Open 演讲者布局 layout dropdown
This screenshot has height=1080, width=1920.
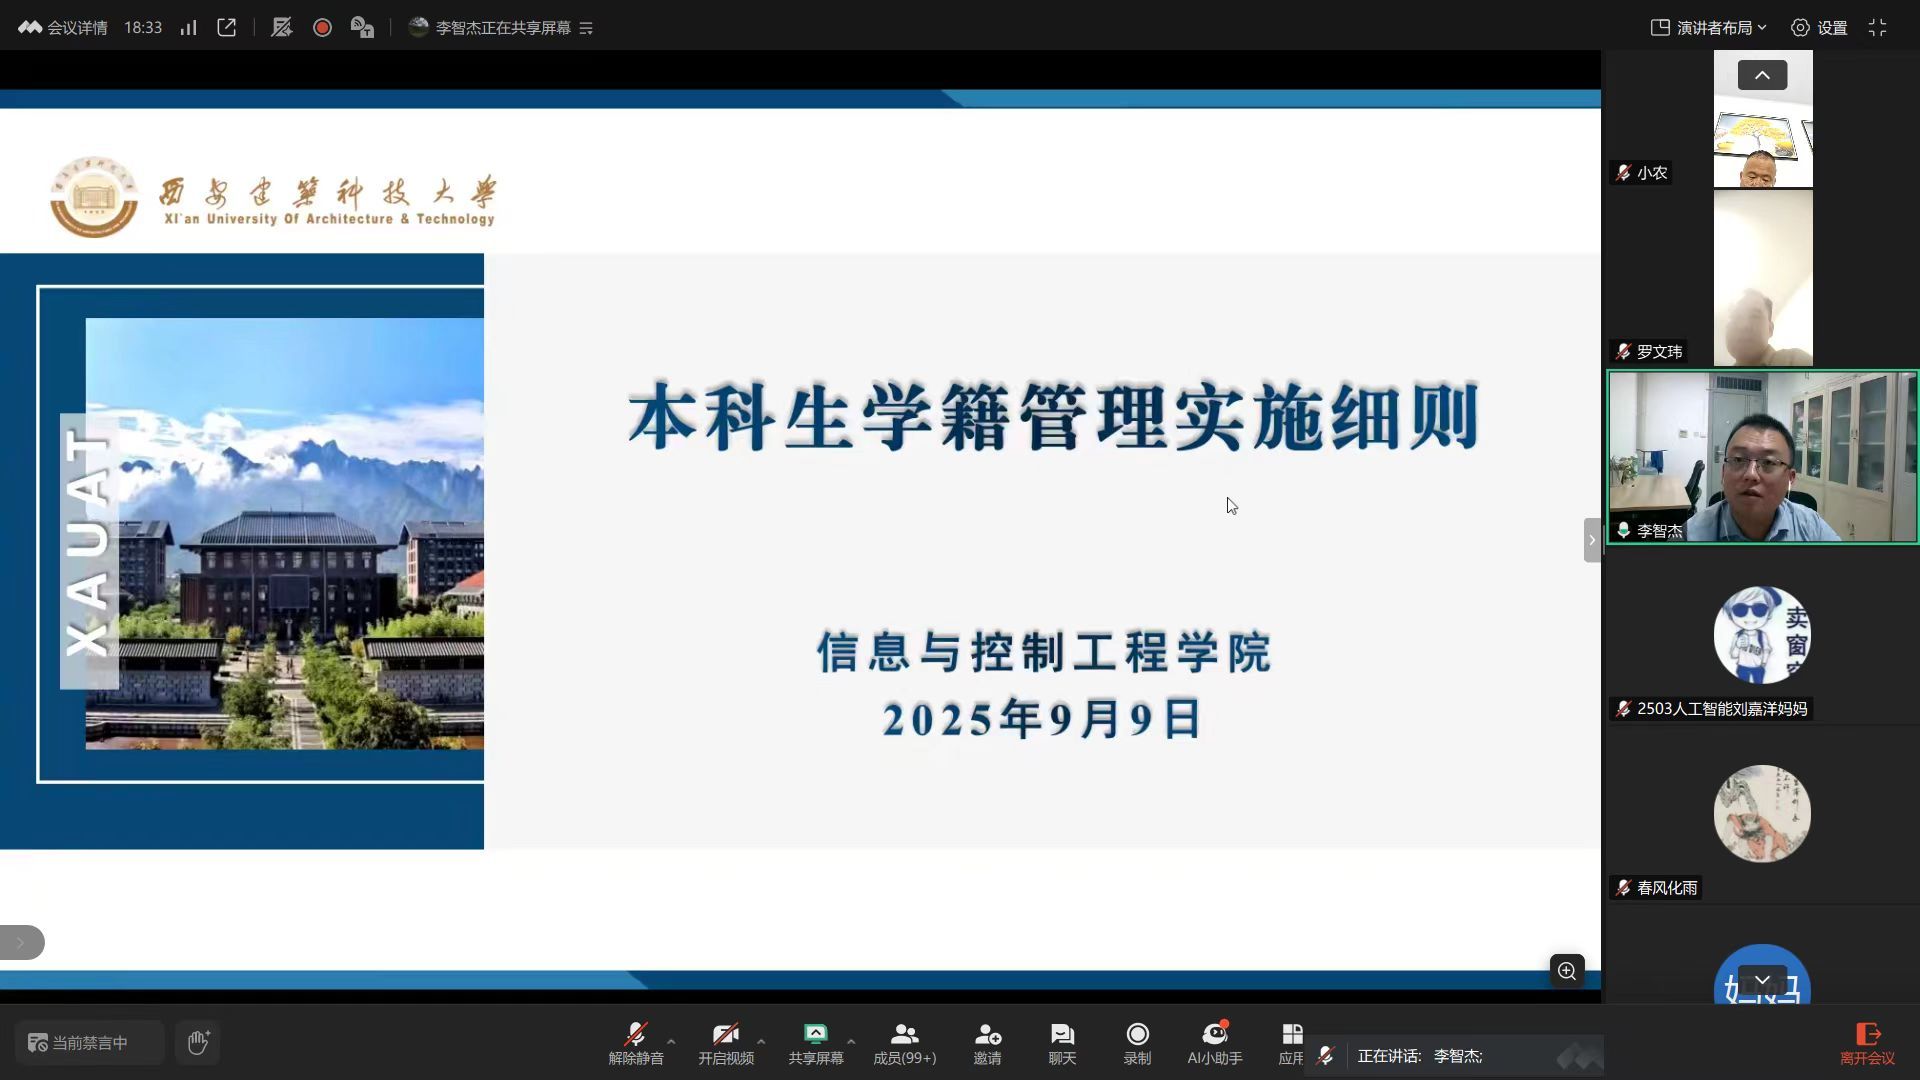pos(1708,28)
